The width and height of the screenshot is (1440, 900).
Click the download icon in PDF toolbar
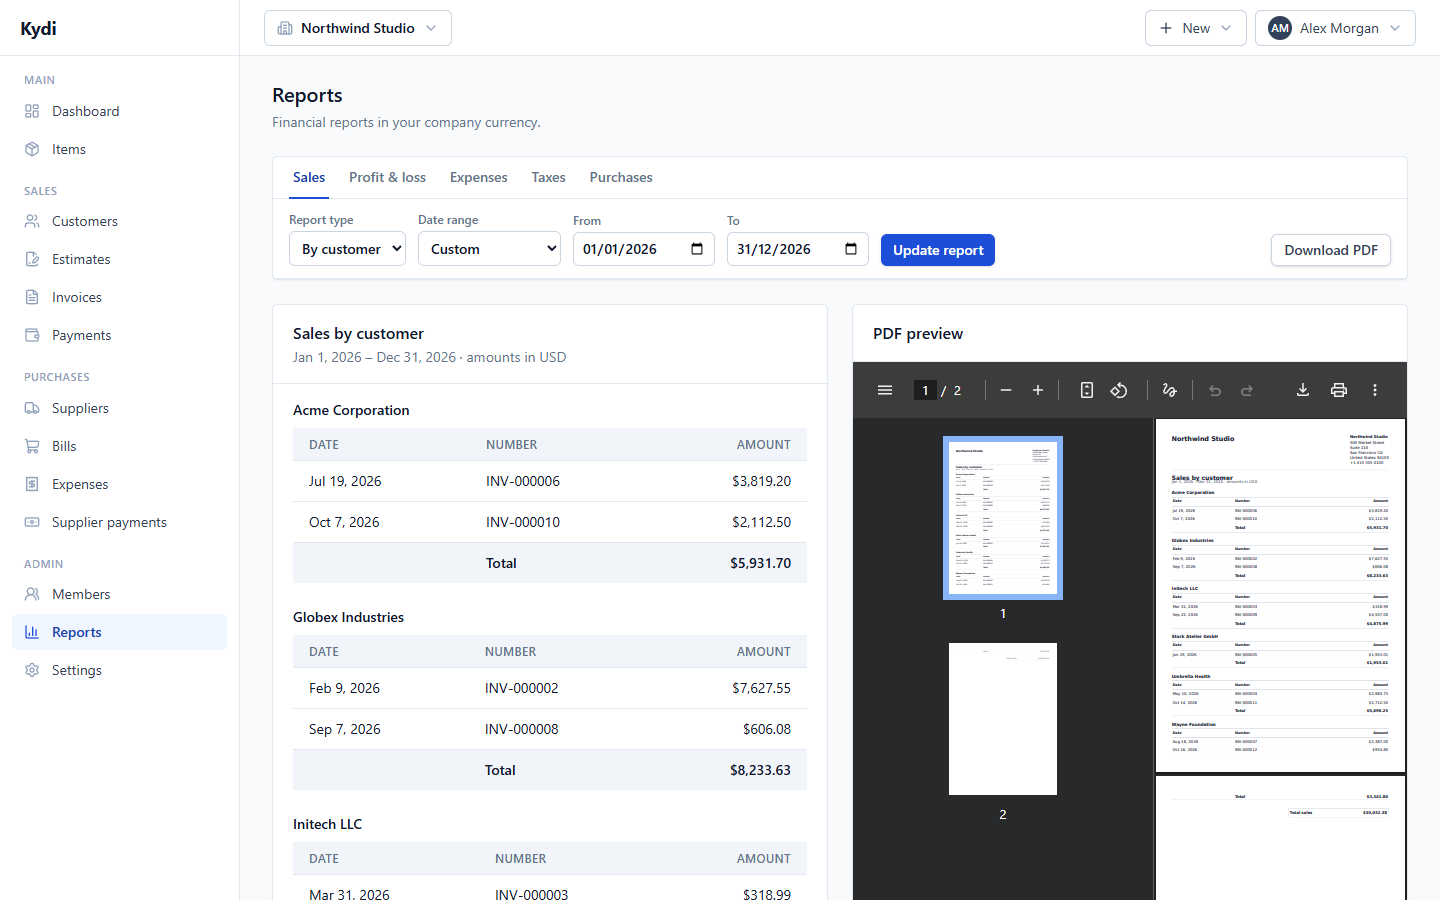pyautogui.click(x=1303, y=390)
